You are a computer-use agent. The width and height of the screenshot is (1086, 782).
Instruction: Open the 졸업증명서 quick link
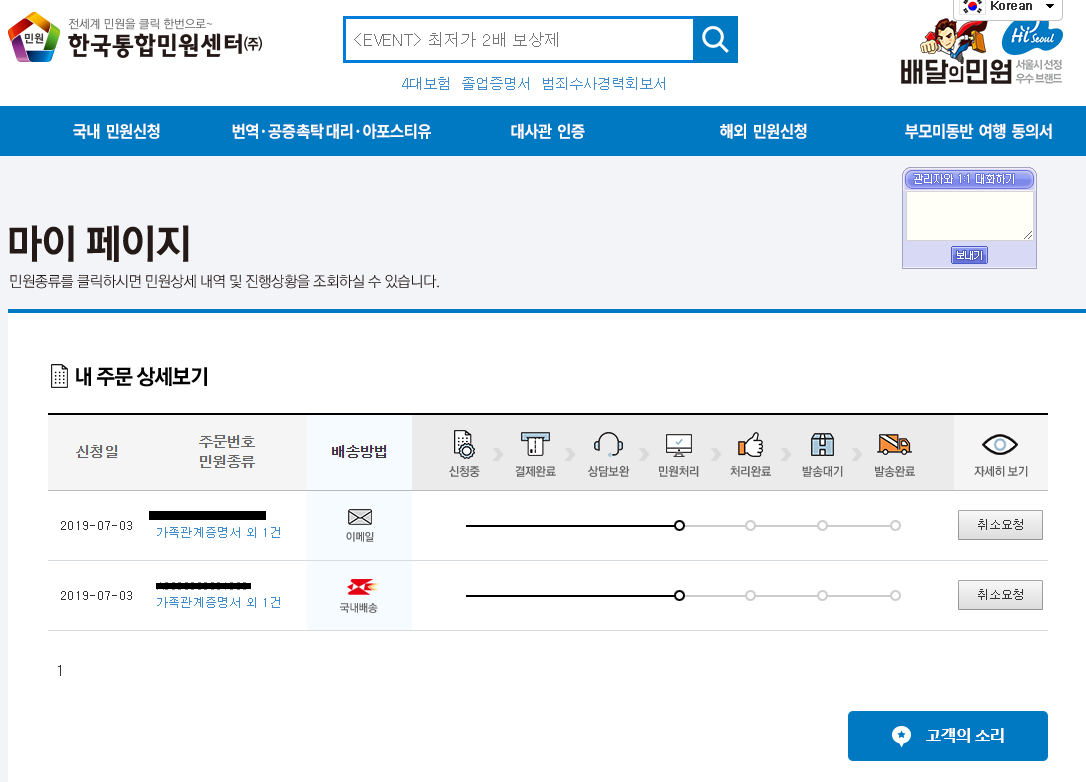coord(496,84)
